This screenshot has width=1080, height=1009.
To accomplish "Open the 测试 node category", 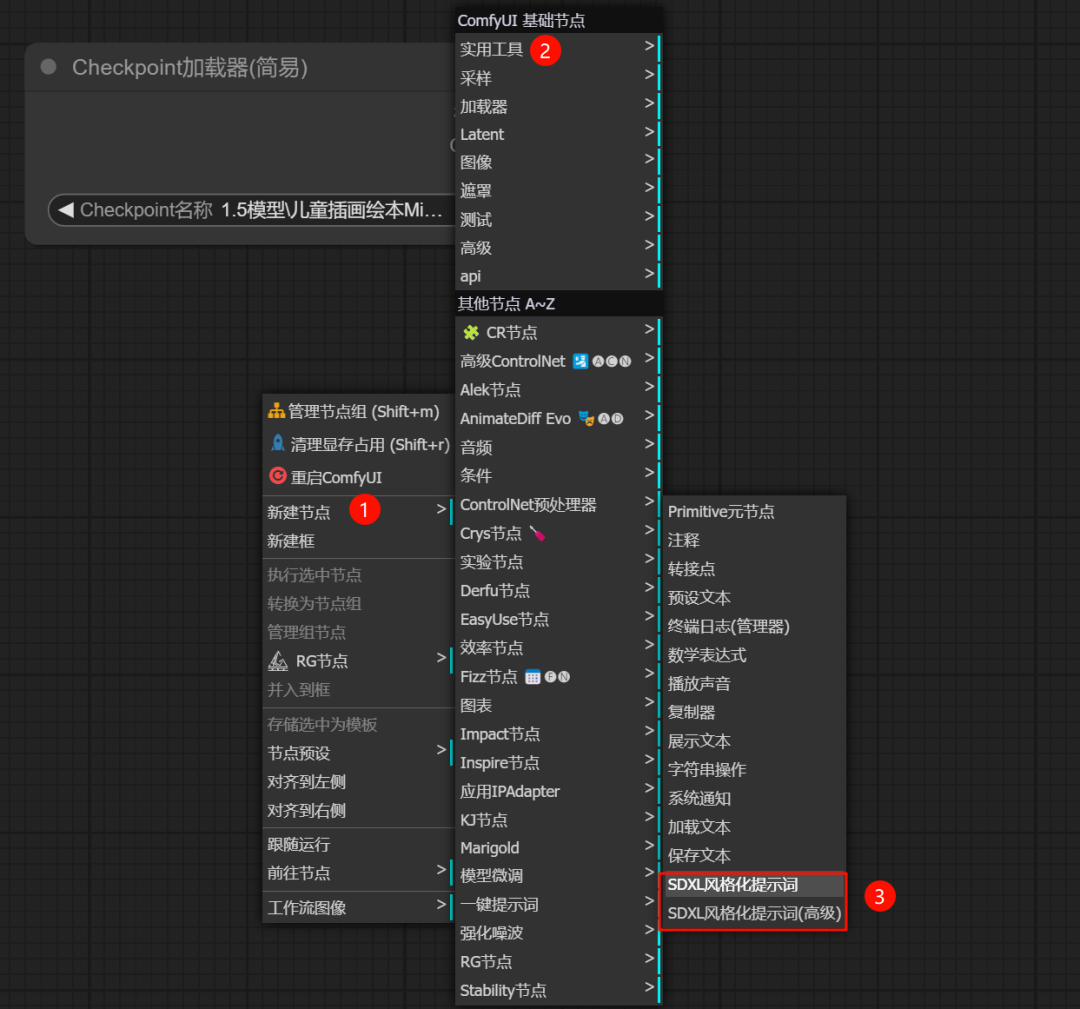I will pyautogui.click(x=558, y=220).
